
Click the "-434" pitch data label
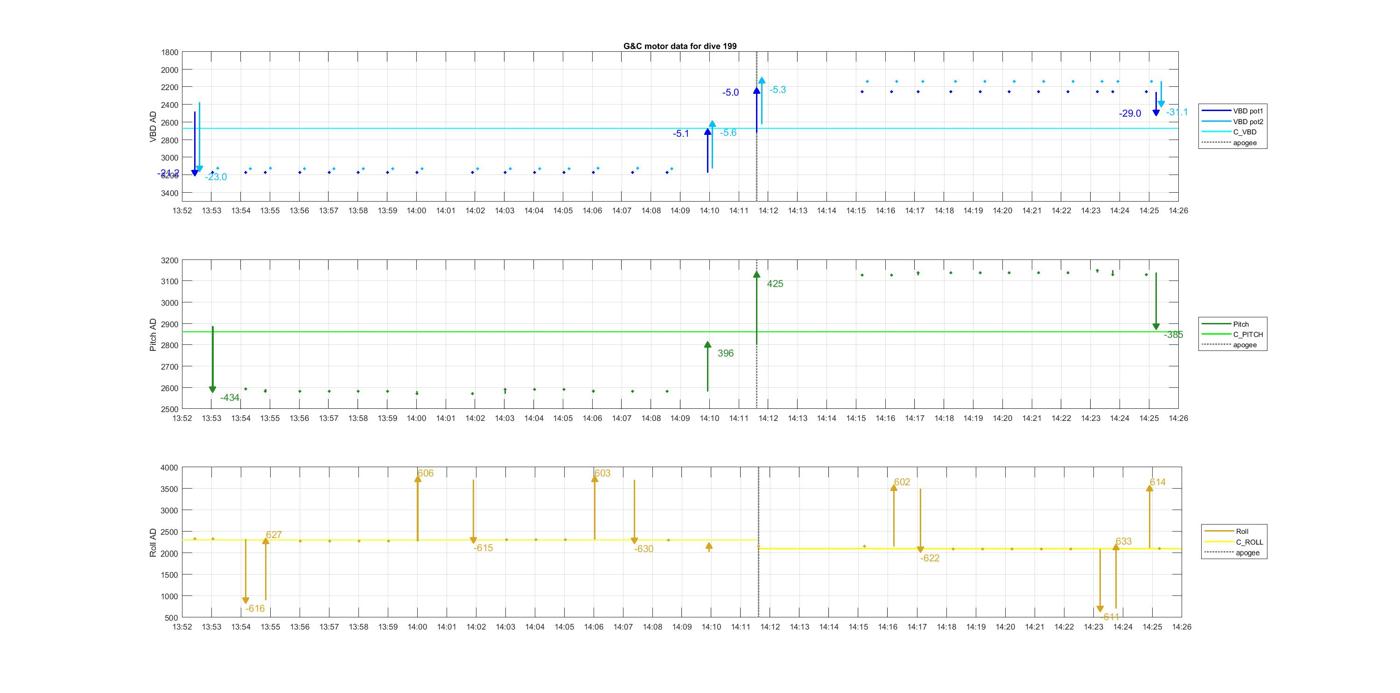click(230, 398)
